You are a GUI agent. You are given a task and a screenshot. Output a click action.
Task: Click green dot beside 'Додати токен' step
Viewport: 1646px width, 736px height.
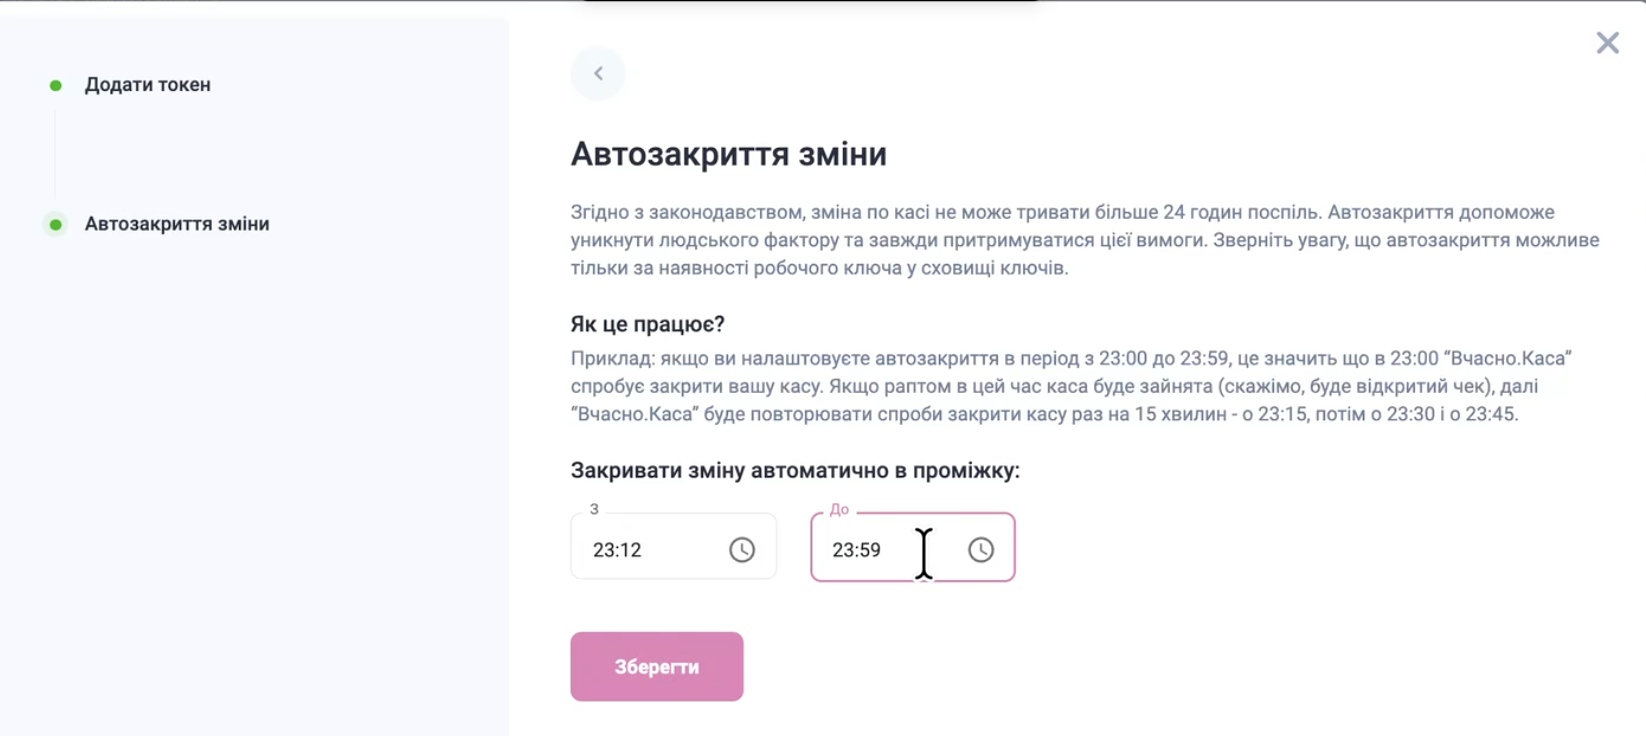[56, 85]
